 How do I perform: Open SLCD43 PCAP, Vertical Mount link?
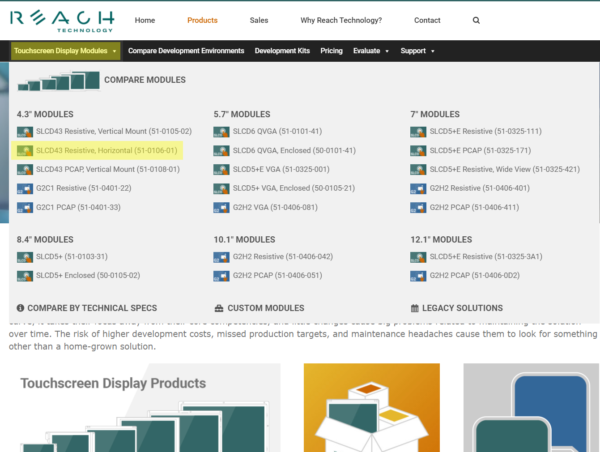(108, 170)
